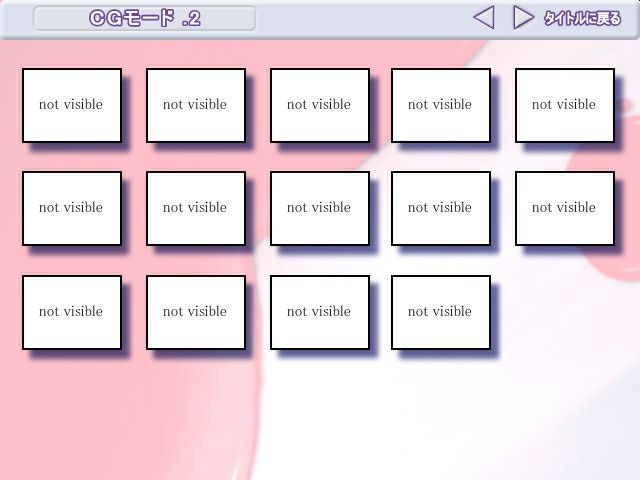This screenshot has height=480, width=640.
Task: Click the .2 page number in header
Action: tap(191, 18)
